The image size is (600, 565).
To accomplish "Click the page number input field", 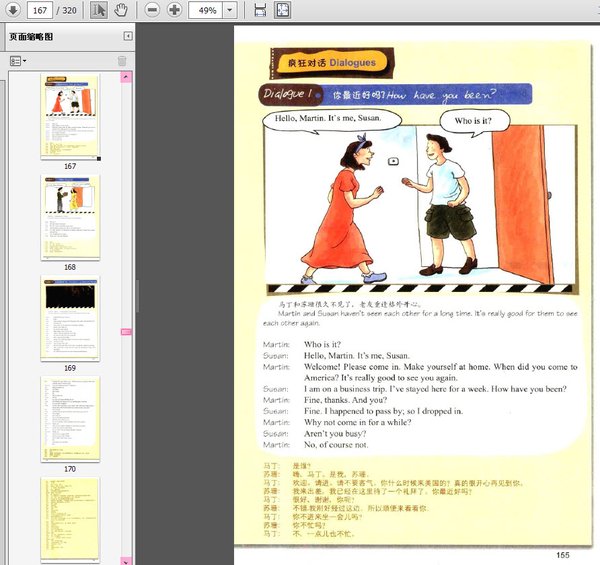I will click(38, 10).
